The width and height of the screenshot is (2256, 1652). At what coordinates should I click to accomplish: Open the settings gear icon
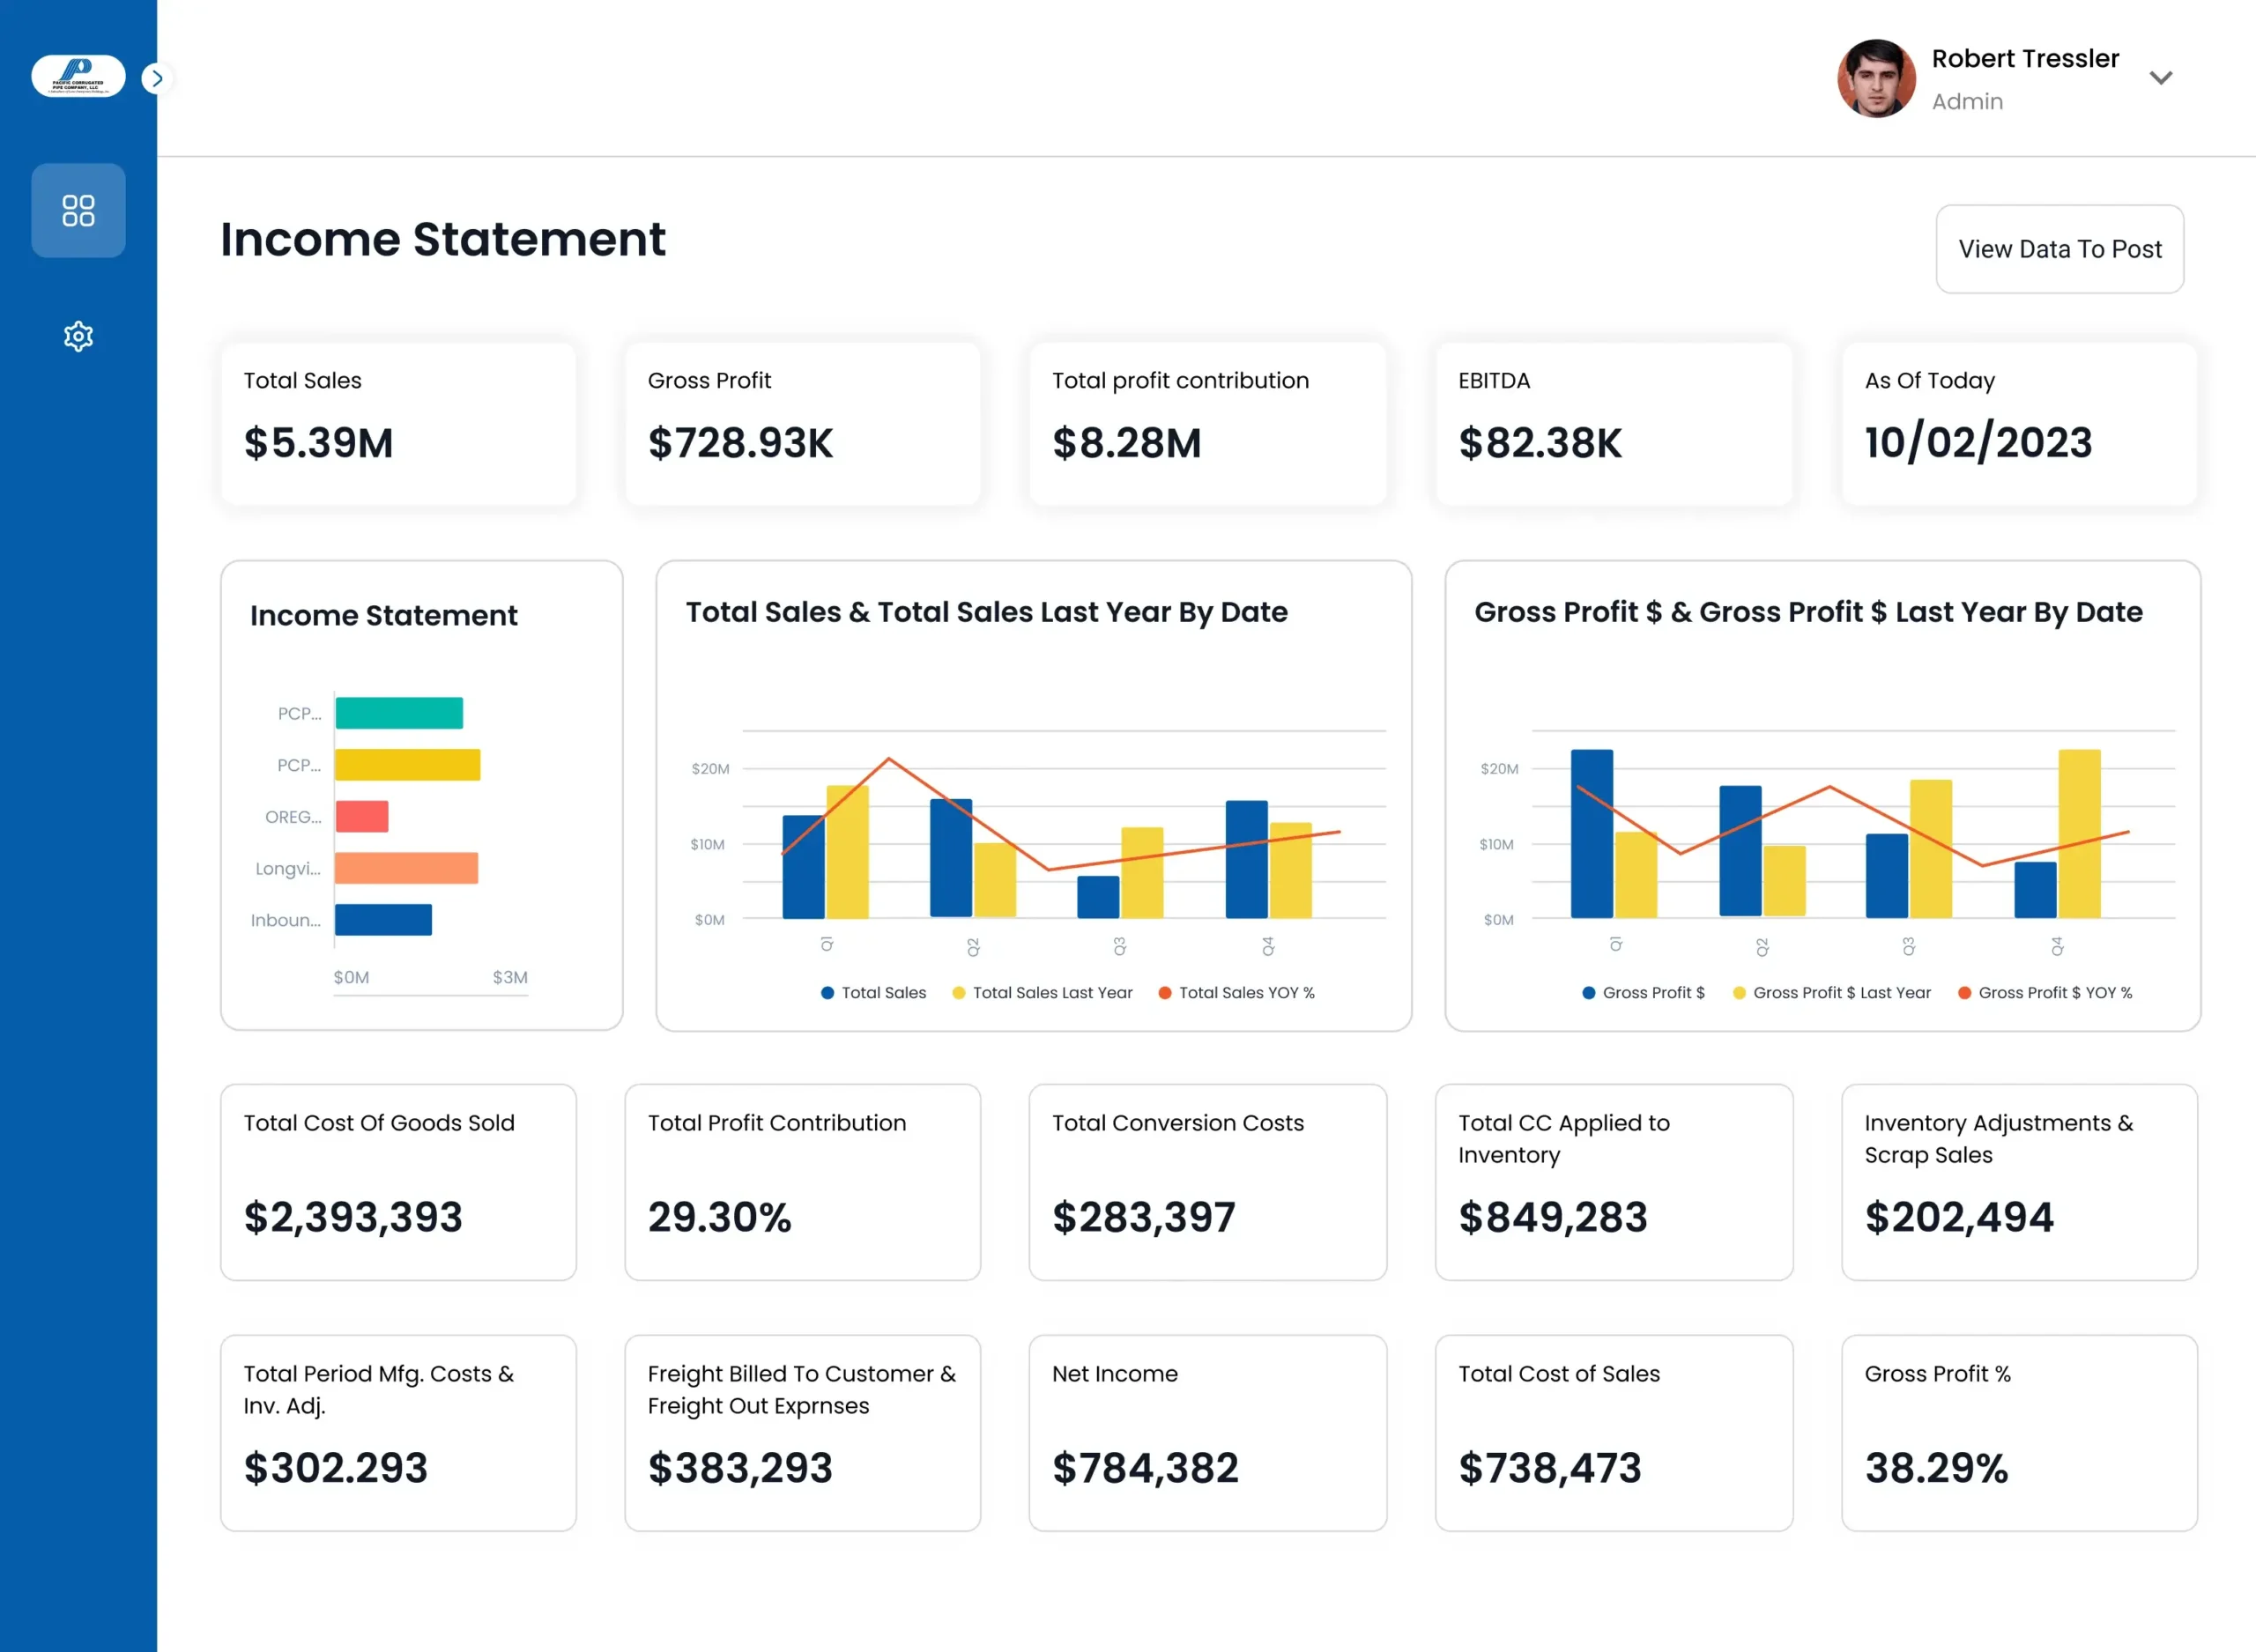coord(78,336)
